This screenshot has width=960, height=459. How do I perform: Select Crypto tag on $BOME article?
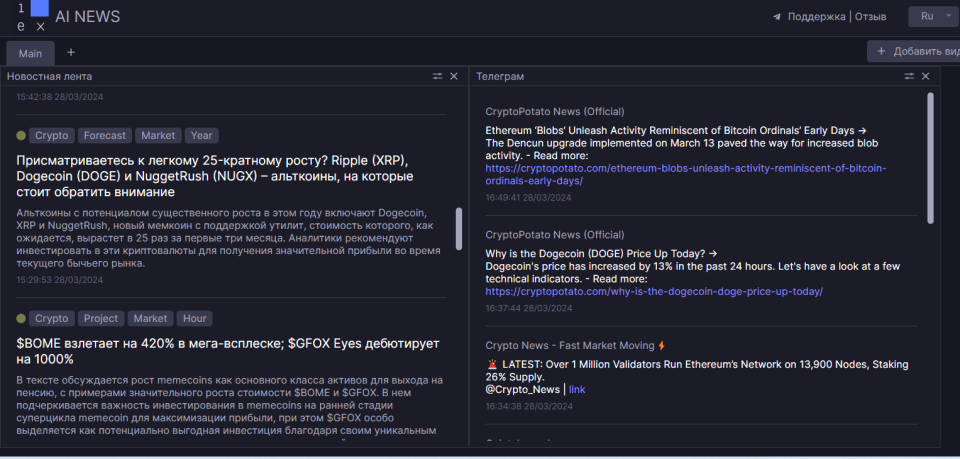point(52,318)
